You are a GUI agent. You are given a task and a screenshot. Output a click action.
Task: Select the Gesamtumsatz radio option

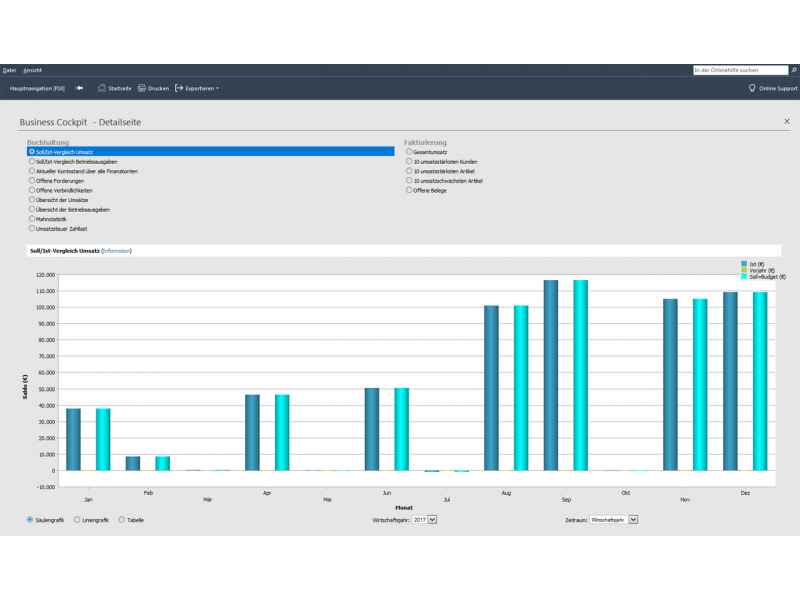pyautogui.click(x=409, y=151)
